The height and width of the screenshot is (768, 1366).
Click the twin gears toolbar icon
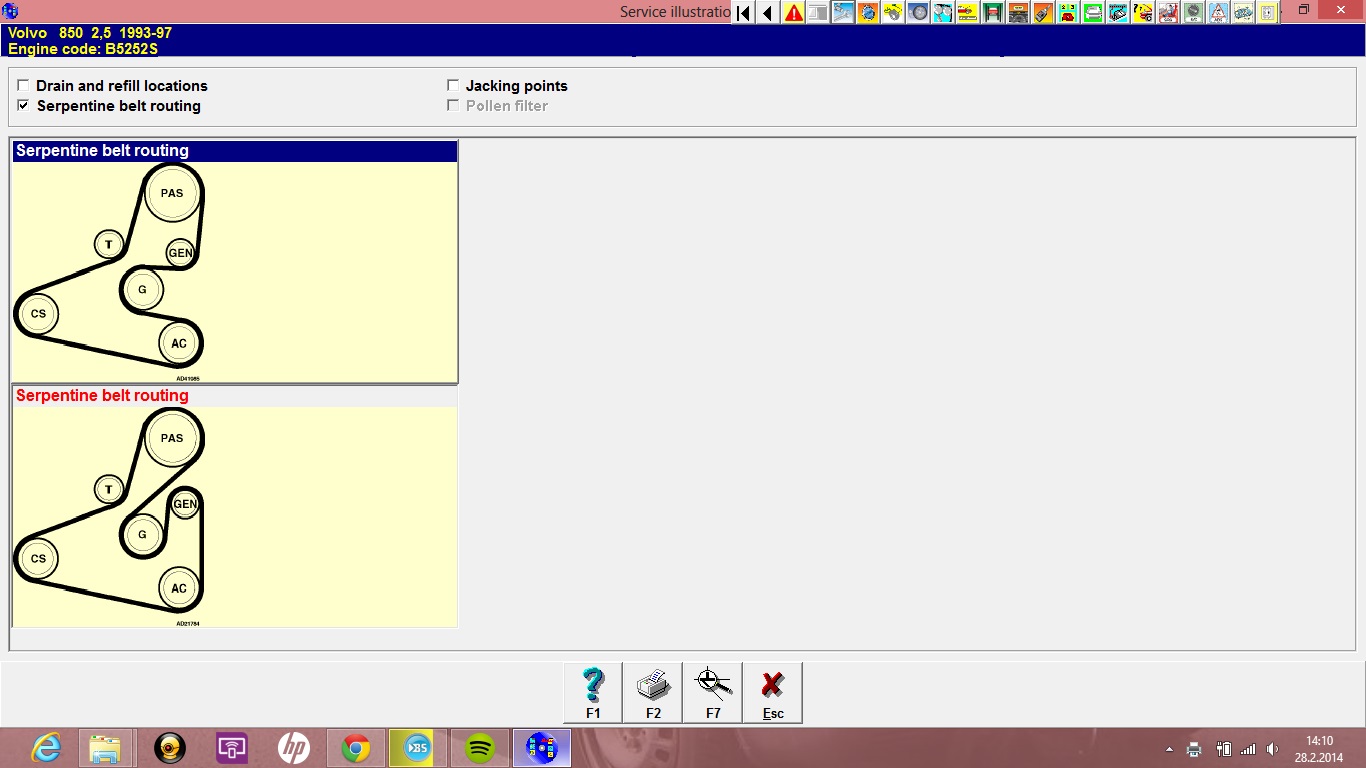[x=943, y=13]
